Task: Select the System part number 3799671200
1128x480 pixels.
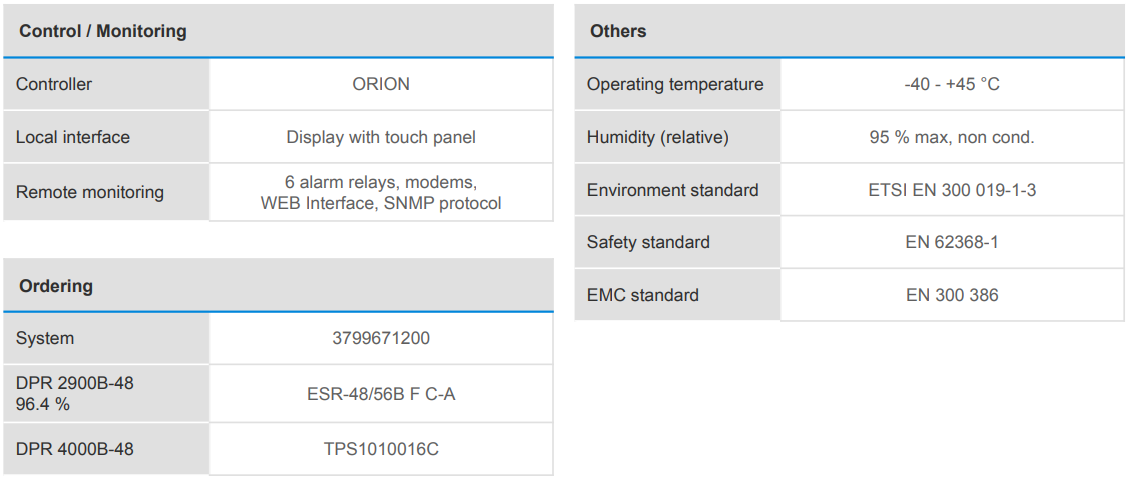Action: 381,338
